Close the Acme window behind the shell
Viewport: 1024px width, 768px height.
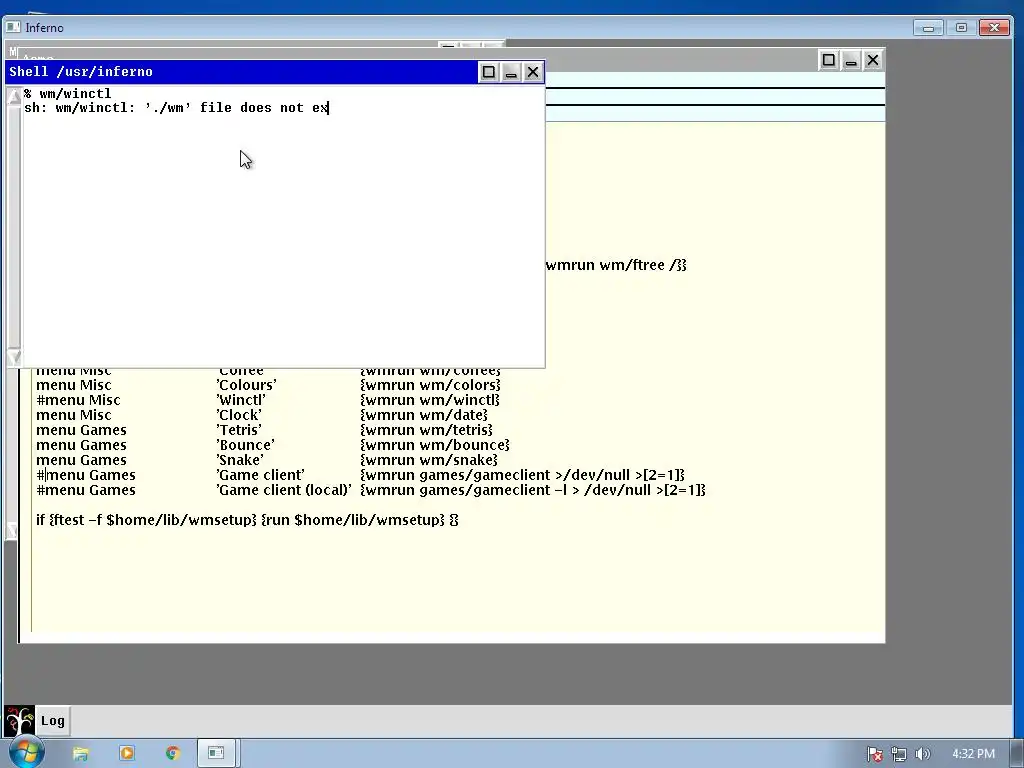click(873, 60)
